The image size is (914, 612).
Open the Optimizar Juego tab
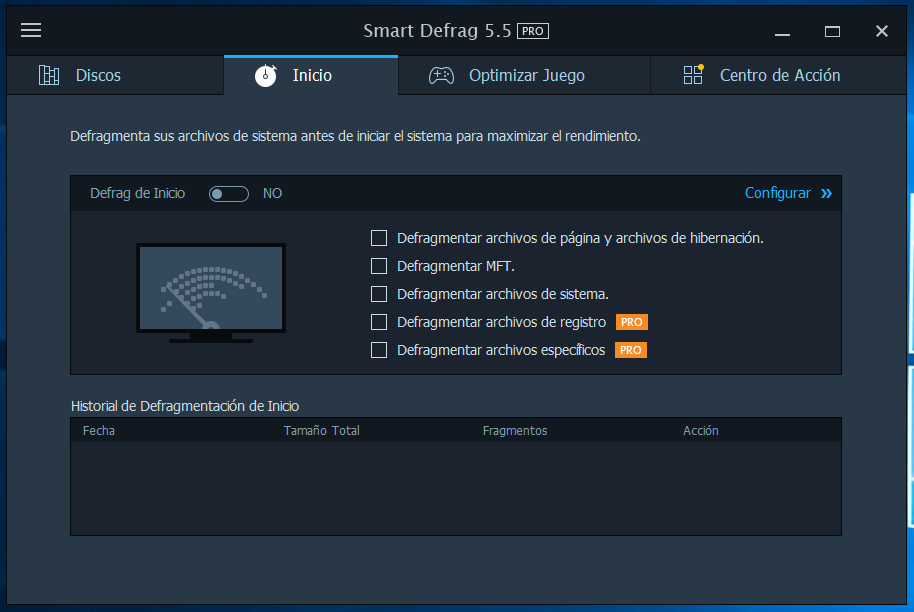[x=524, y=75]
